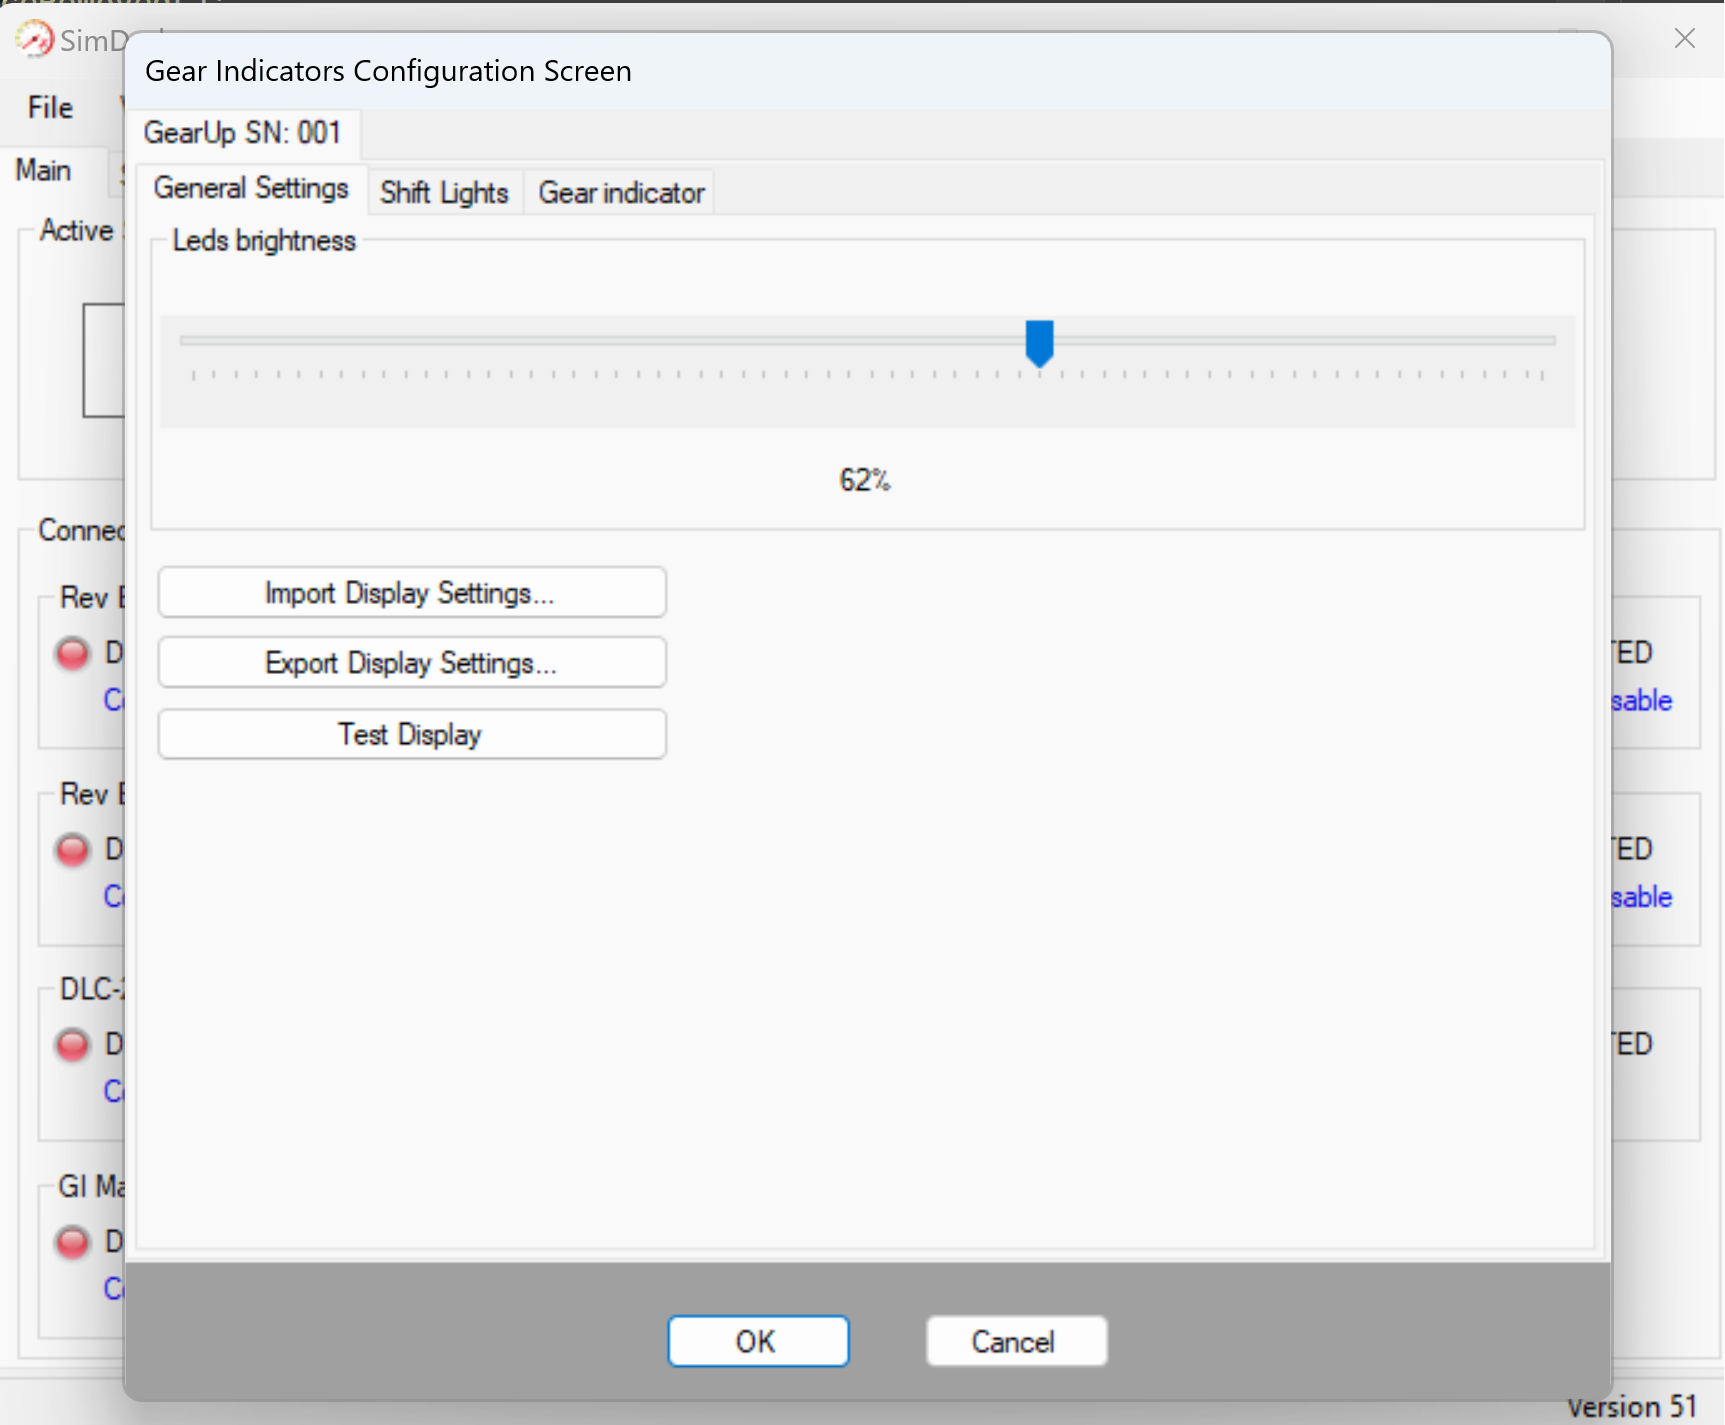
Task: Switch to the Main tab
Action: click(x=44, y=170)
